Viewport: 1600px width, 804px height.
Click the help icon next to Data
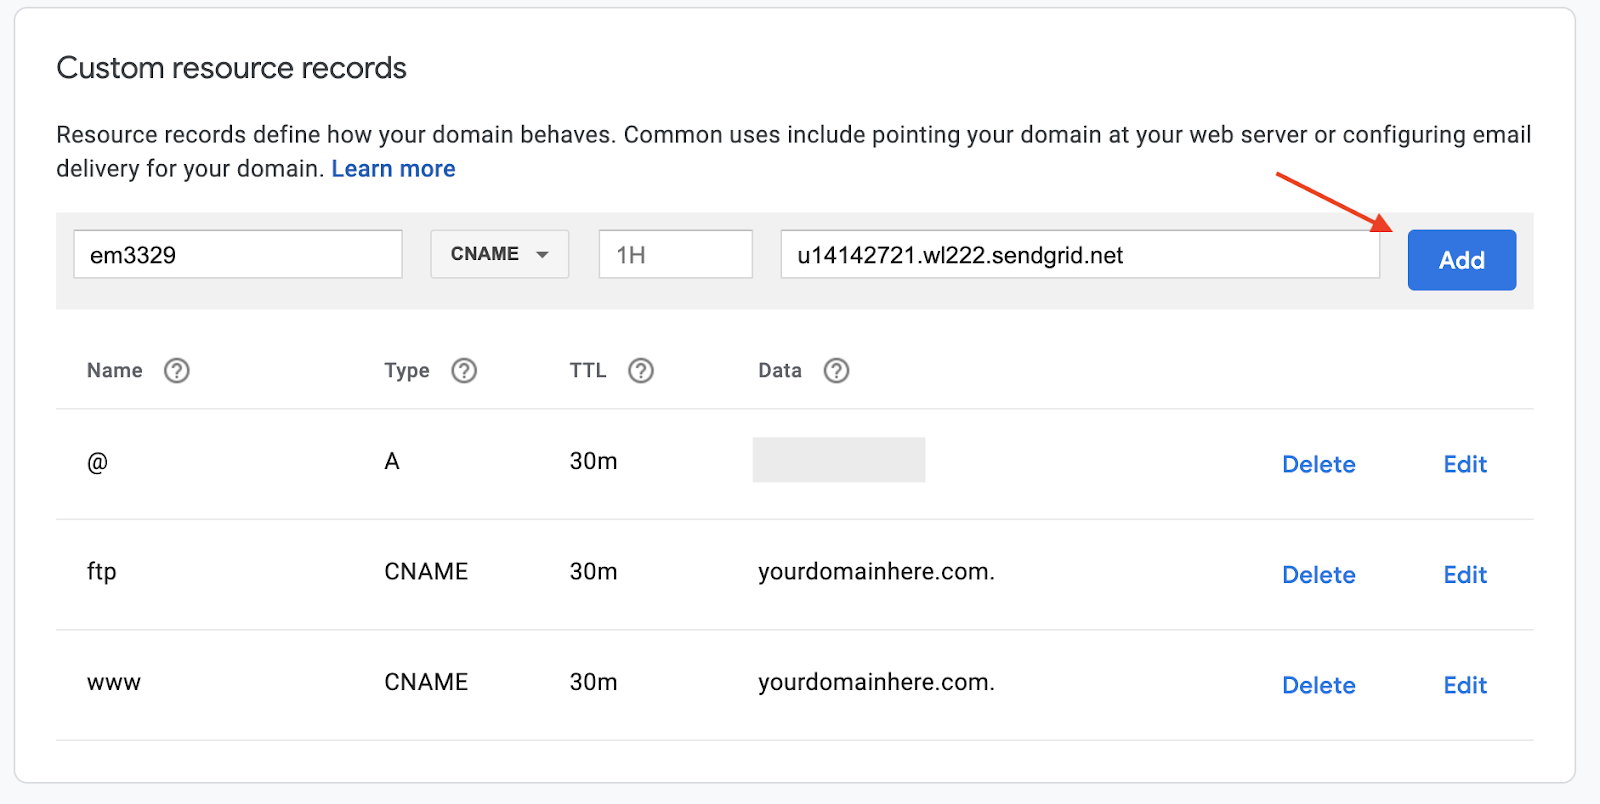click(836, 371)
